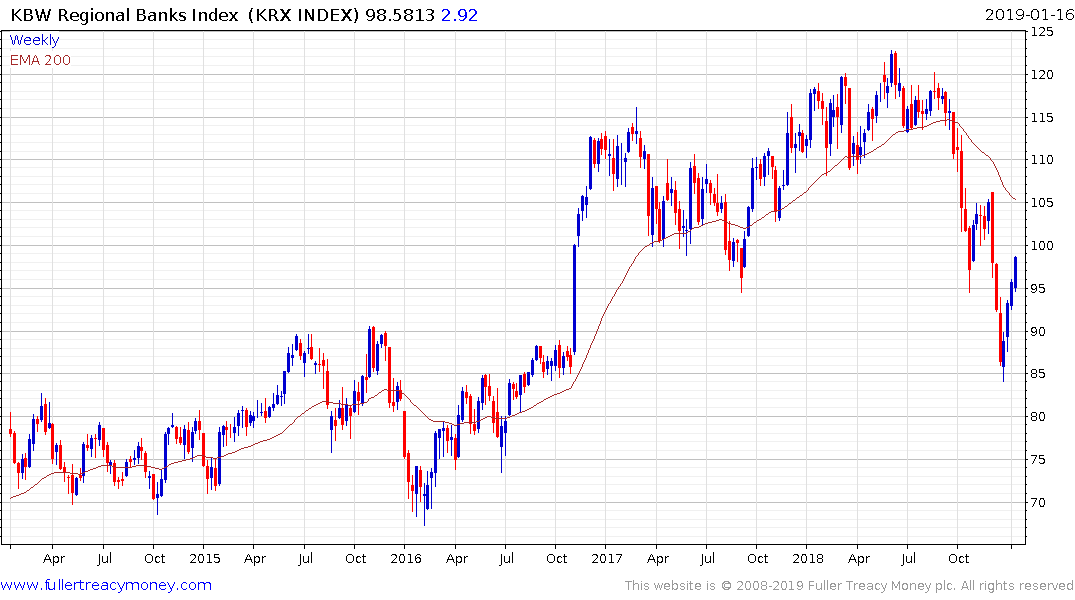Click the 95 price axis label
1075x600 pixels.
click(x=1039, y=289)
